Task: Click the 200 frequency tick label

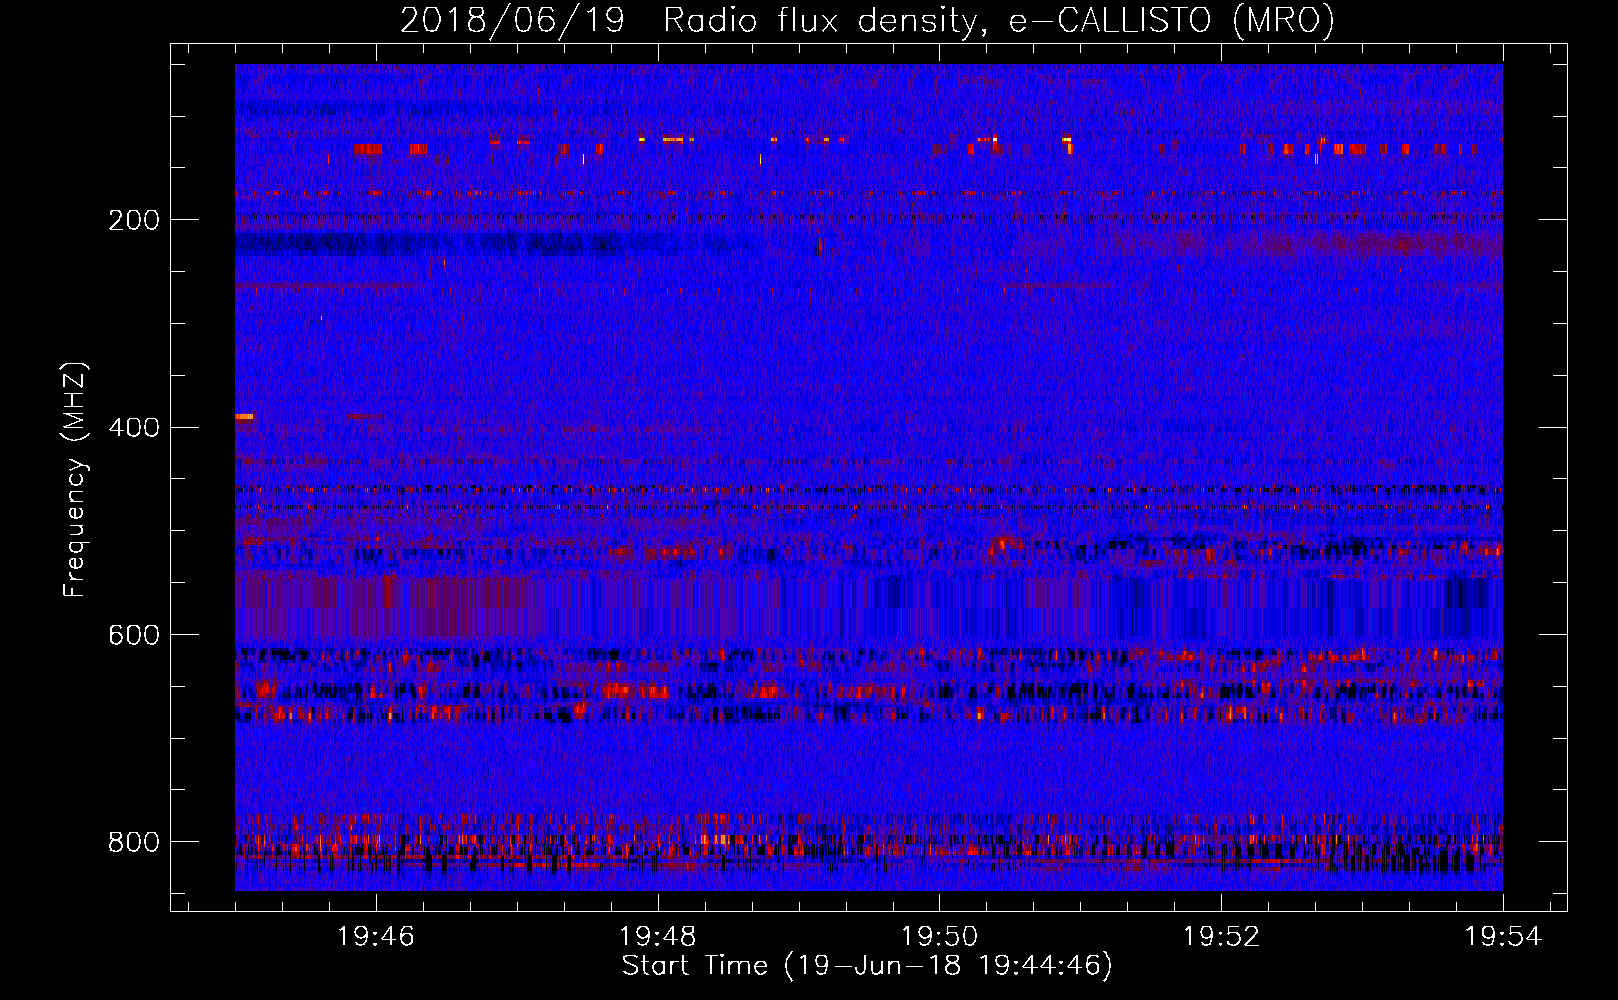Action: click(x=134, y=220)
